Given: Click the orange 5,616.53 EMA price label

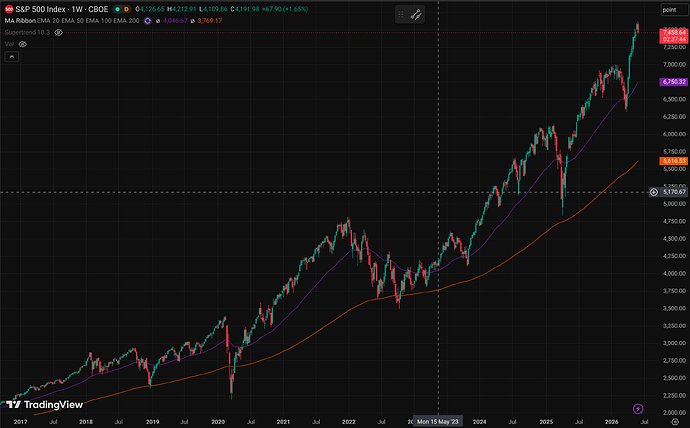Looking at the screenshot, I should [x=674, y=161].
